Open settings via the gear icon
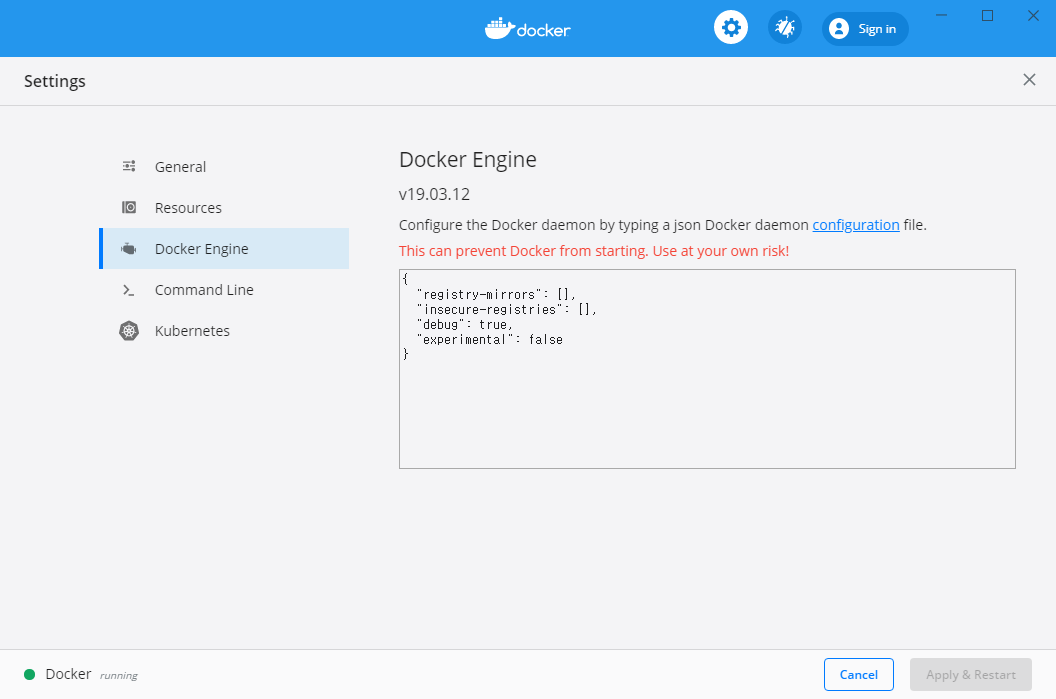 [731, 28]
